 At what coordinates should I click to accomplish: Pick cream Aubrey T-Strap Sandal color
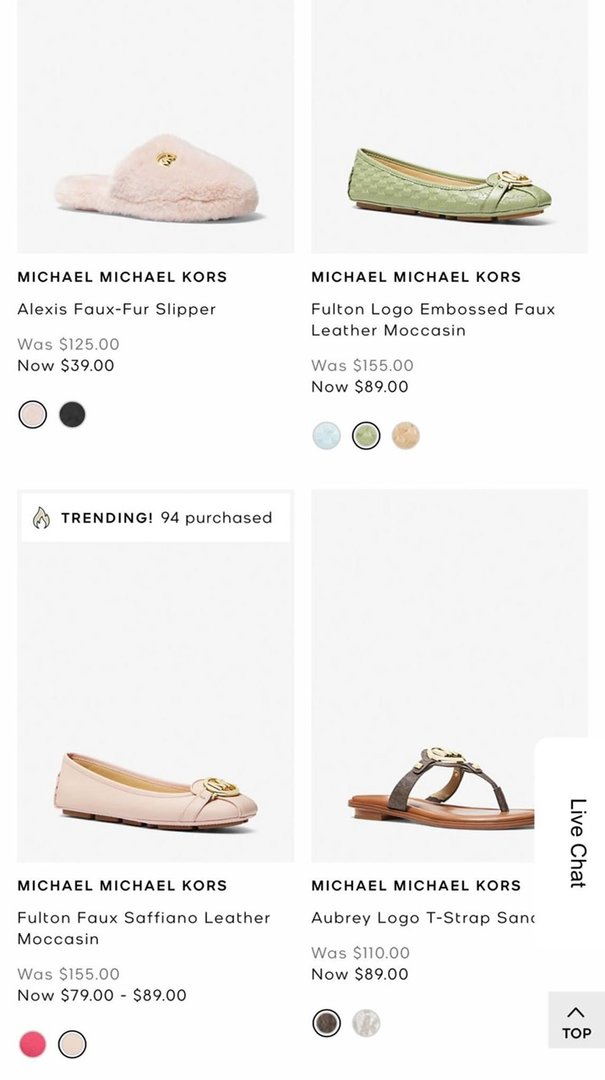point(366,1023)
